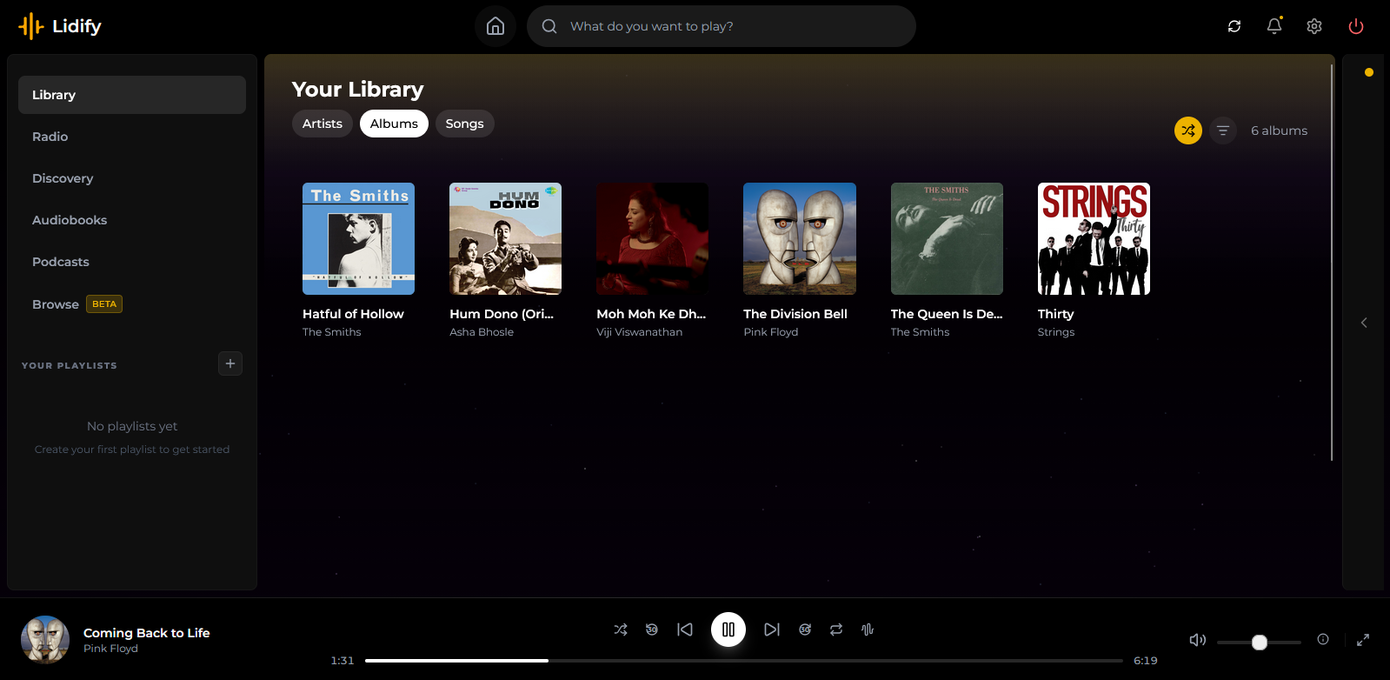The height and width of the screenshot is (680, 1390).
Task: Open Library in the sidebar
Action: pos(132,95)
